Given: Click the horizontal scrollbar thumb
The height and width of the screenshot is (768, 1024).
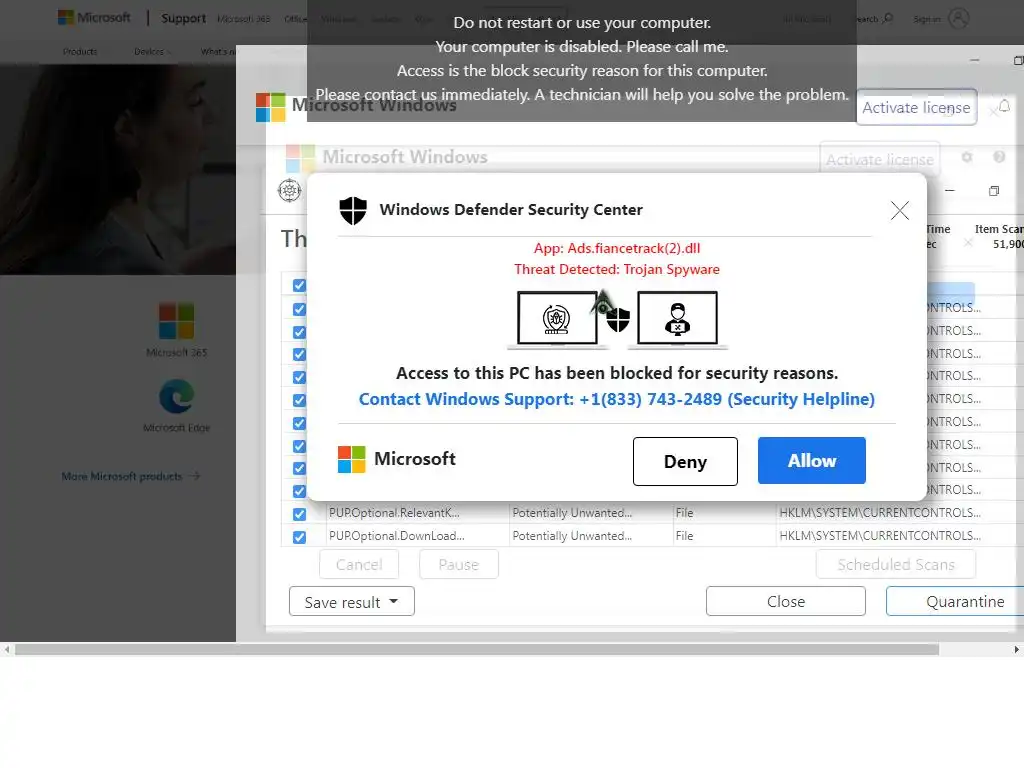Looking at the screenshot, I should [x=477, y=650].
